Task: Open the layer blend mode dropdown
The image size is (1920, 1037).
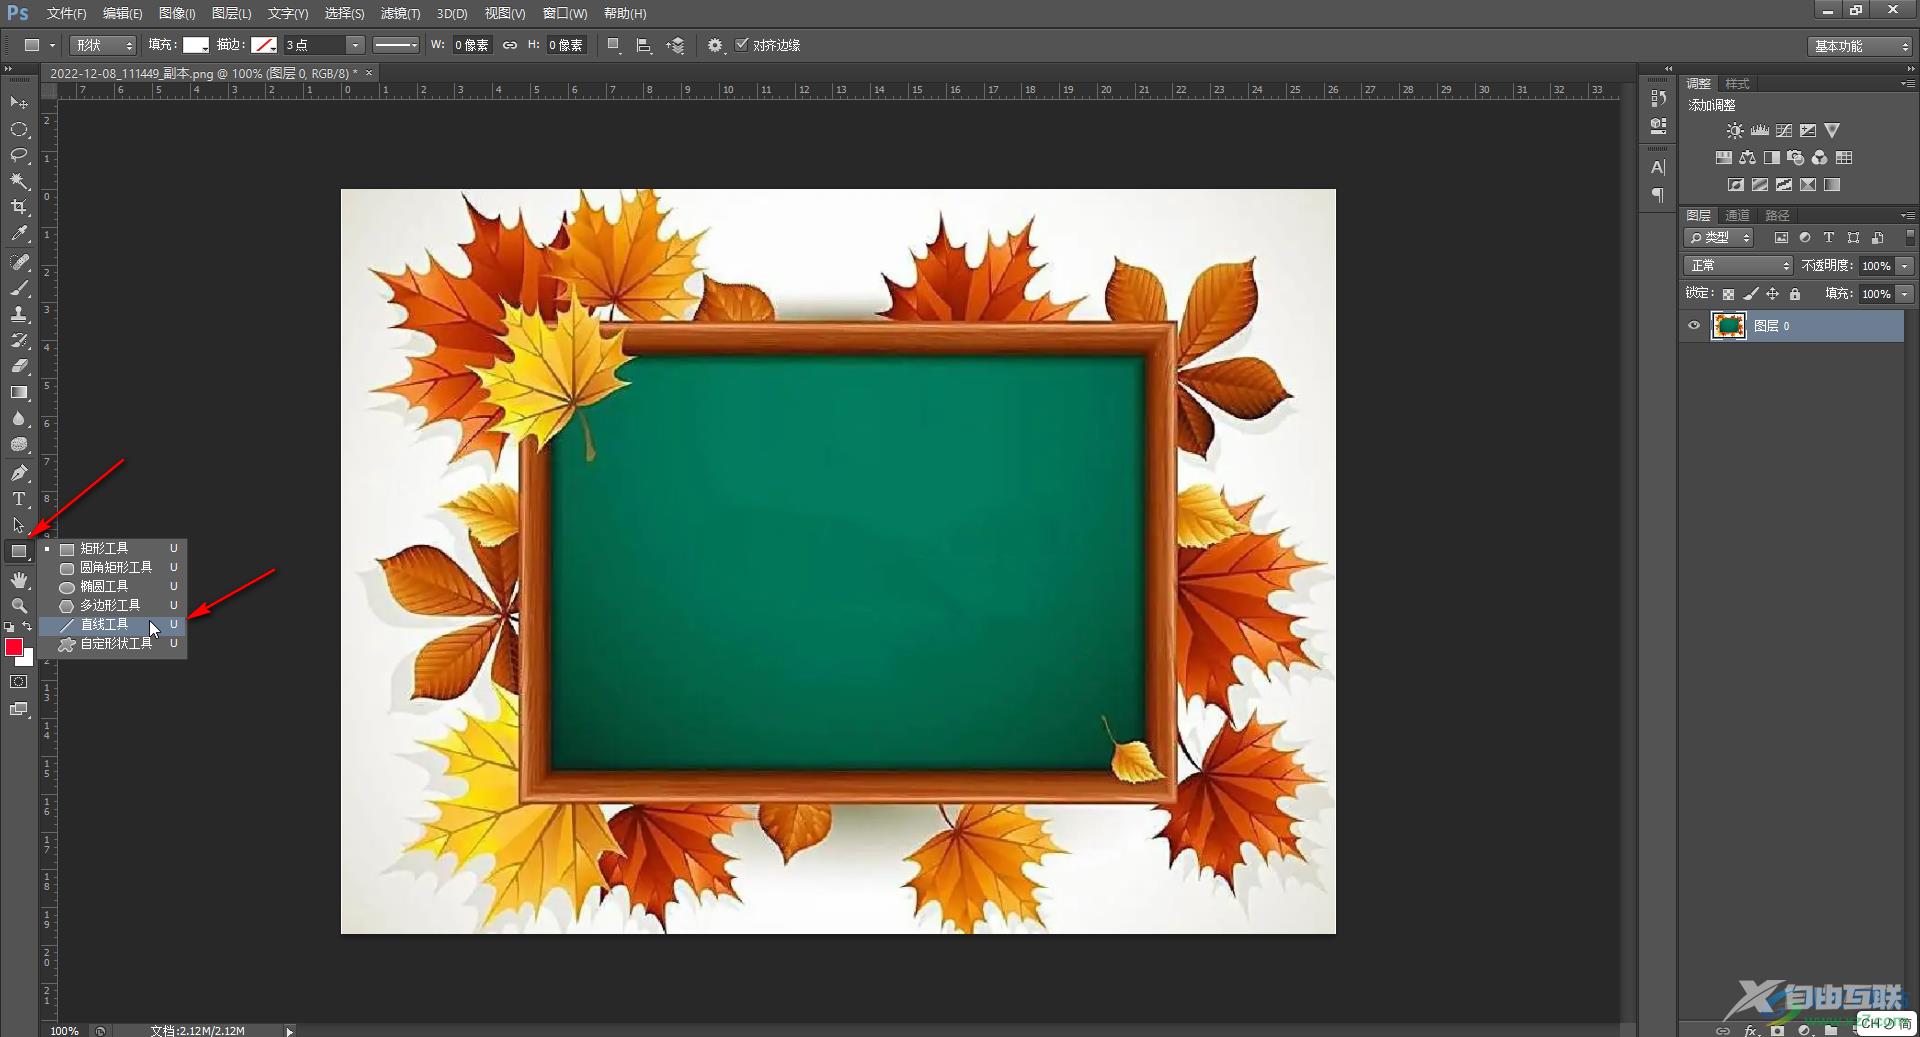Action: [x=1738, y=266]
